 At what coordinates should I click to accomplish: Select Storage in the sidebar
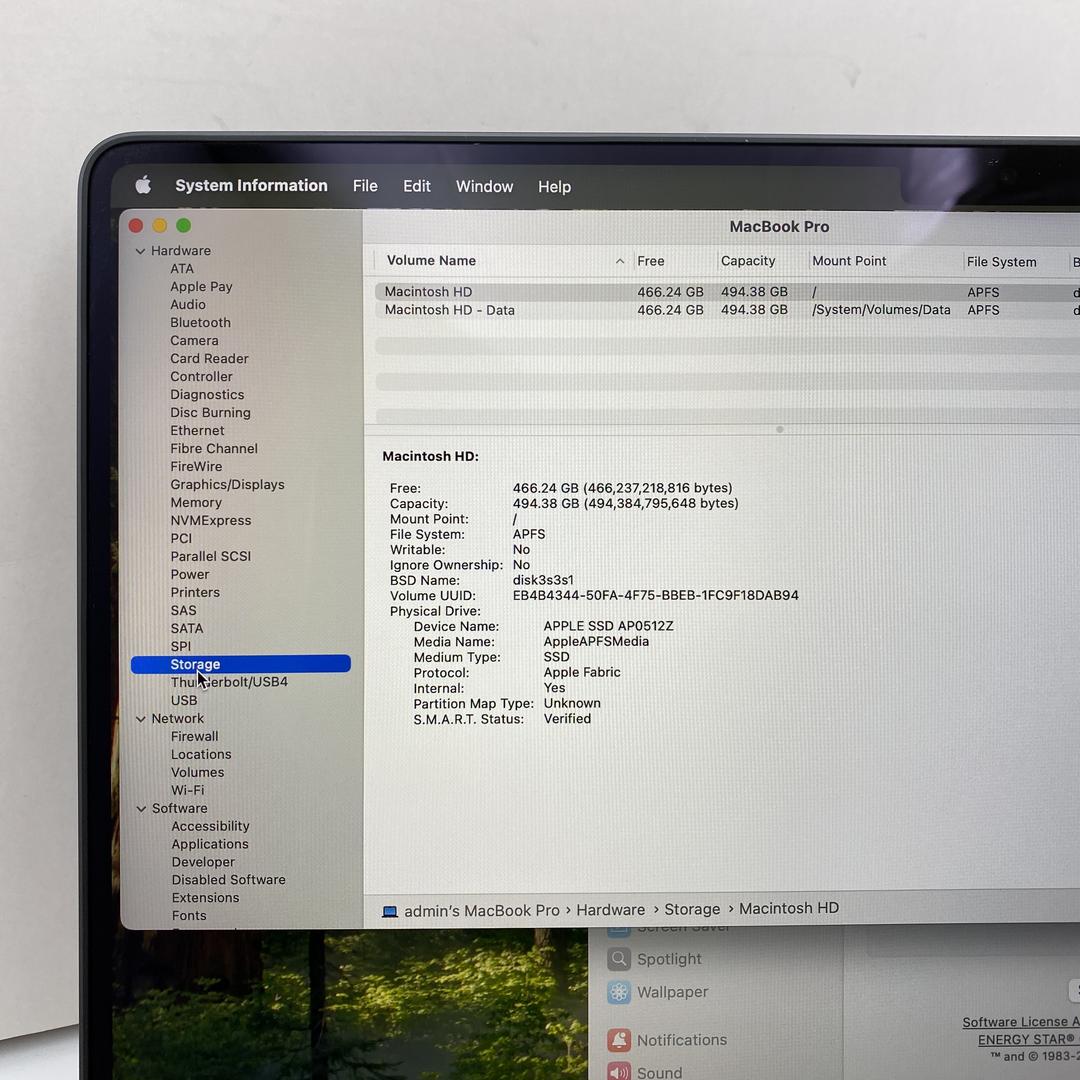240,664
